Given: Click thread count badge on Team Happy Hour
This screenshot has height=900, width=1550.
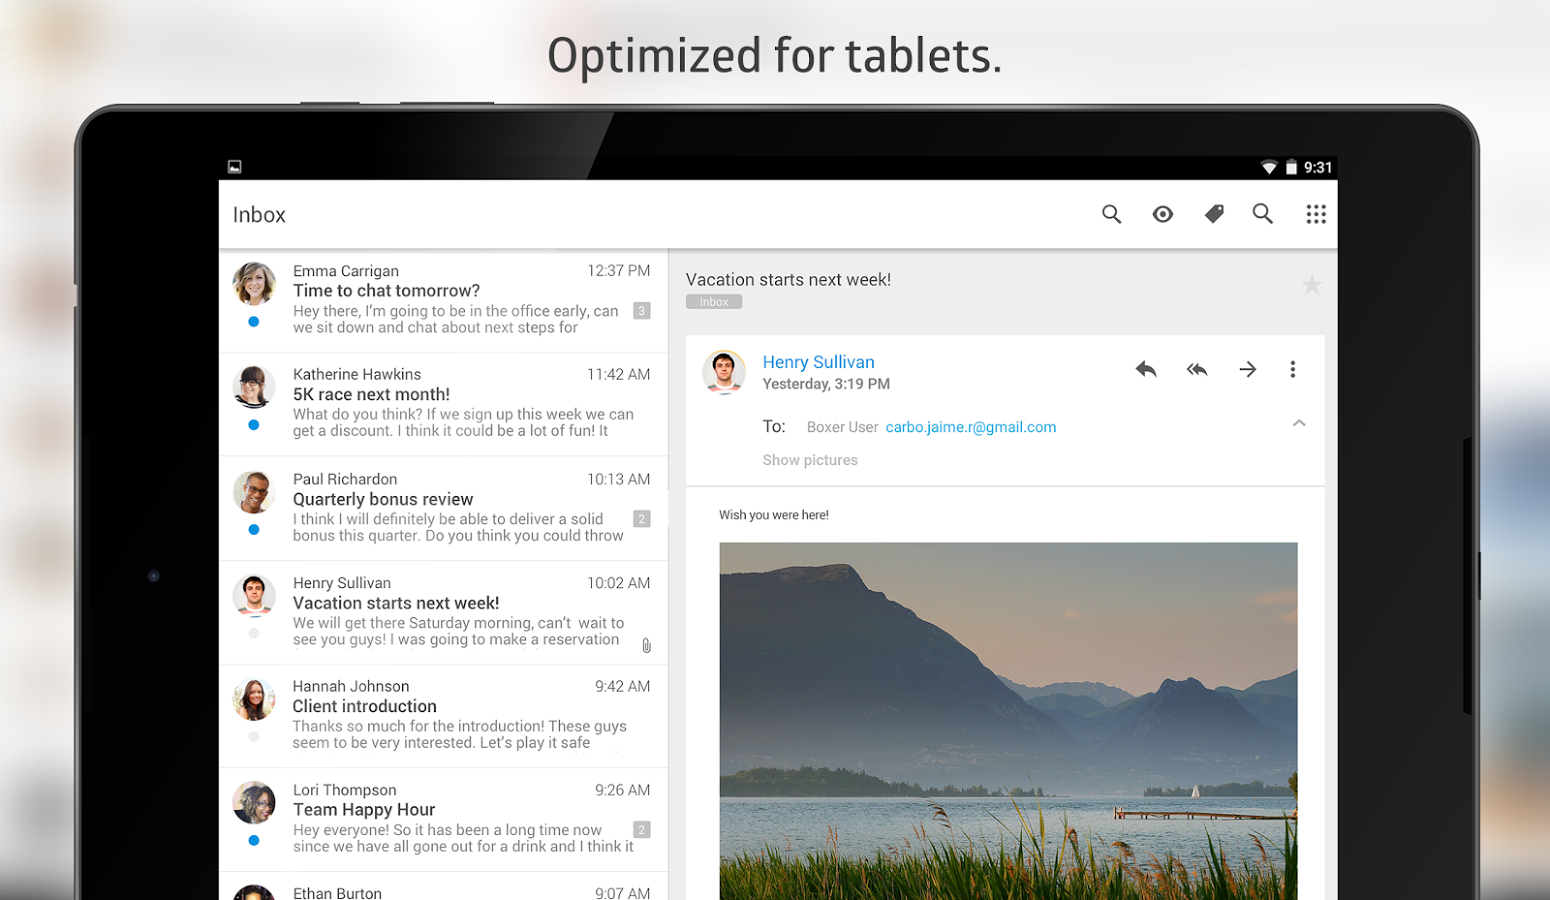Looking at the screenshot, I should [642, 830].
